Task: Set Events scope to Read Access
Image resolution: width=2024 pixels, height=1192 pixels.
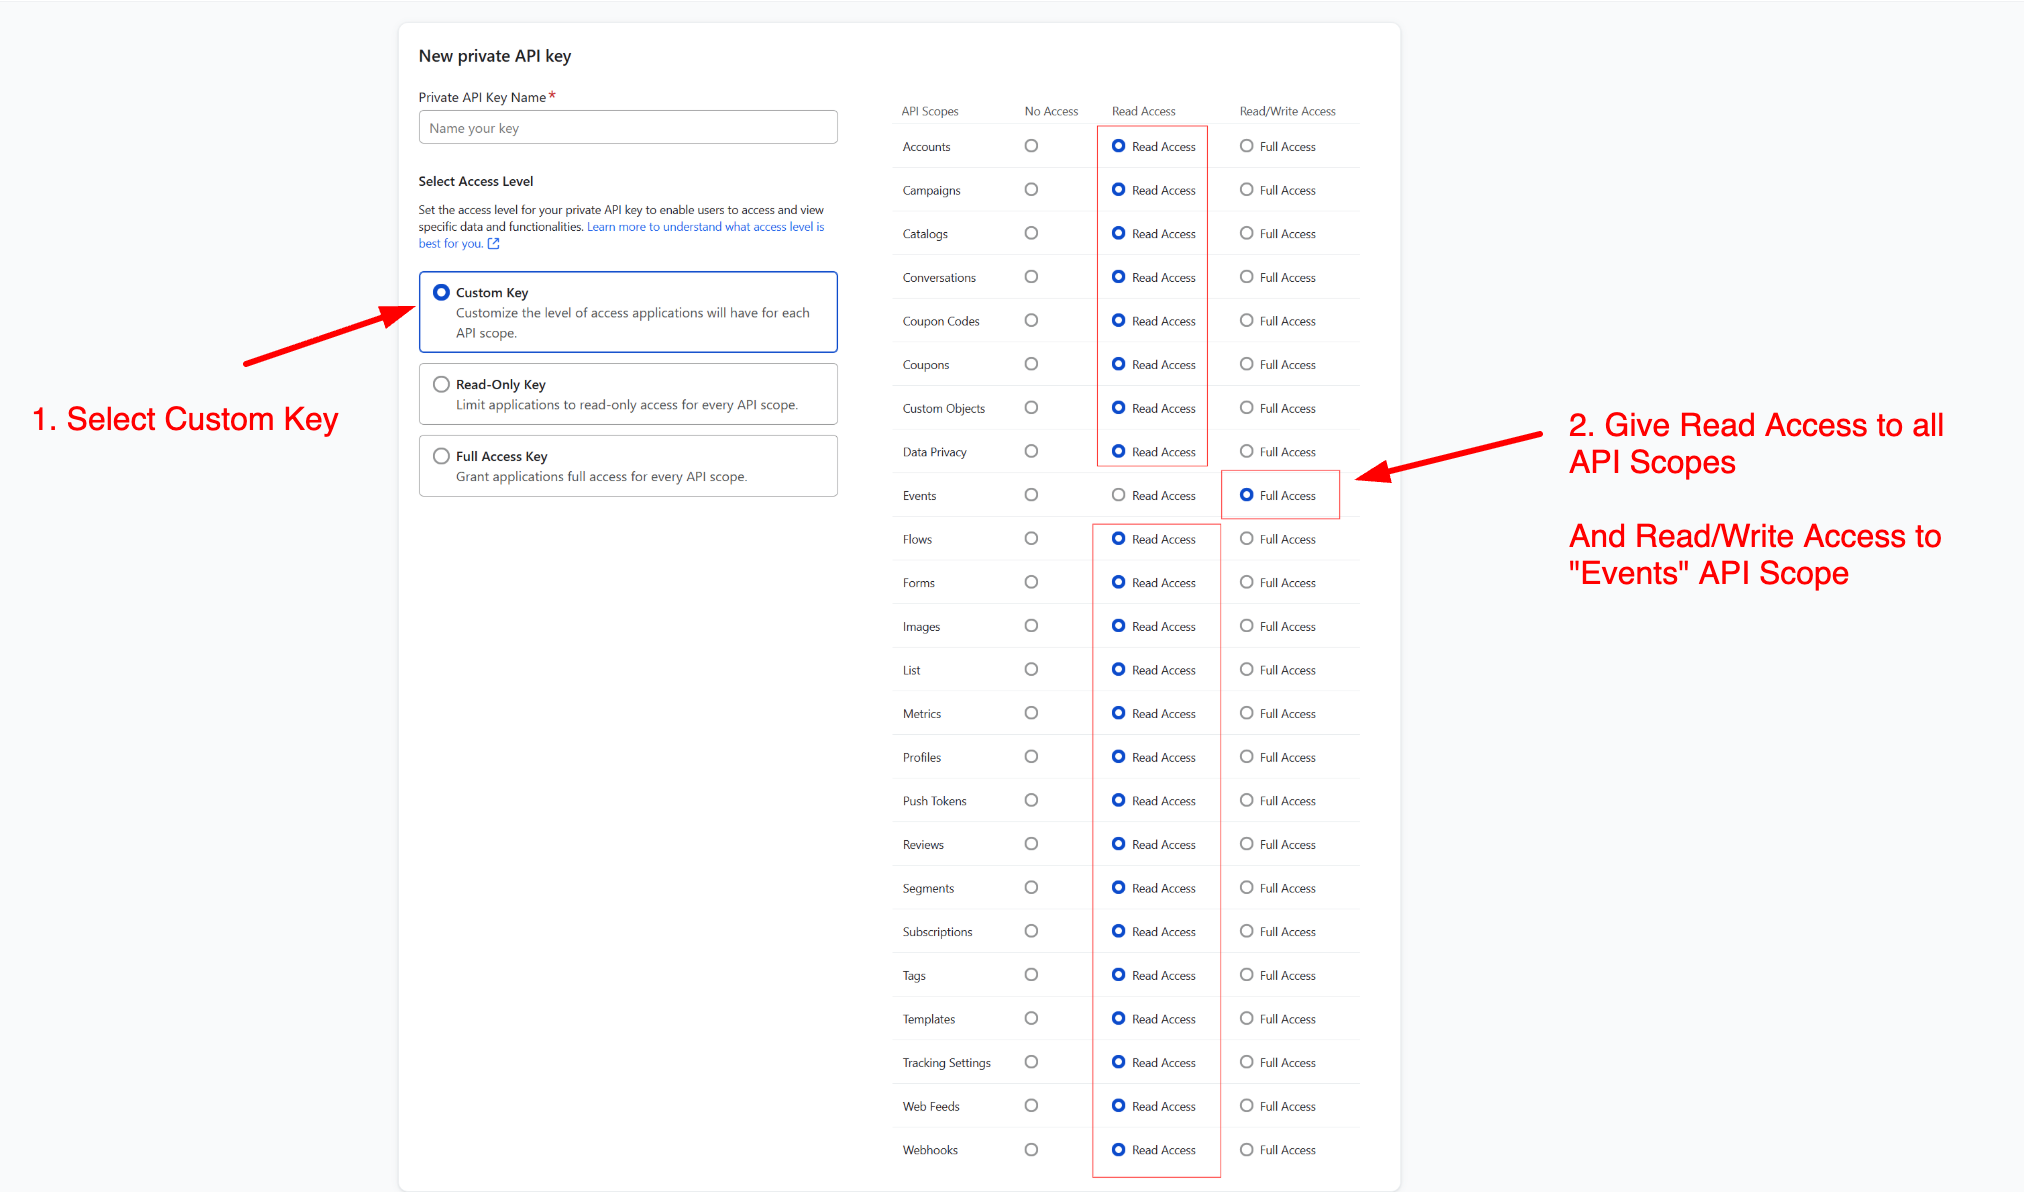Action: pyautogui.click(x=1119, y=495)
